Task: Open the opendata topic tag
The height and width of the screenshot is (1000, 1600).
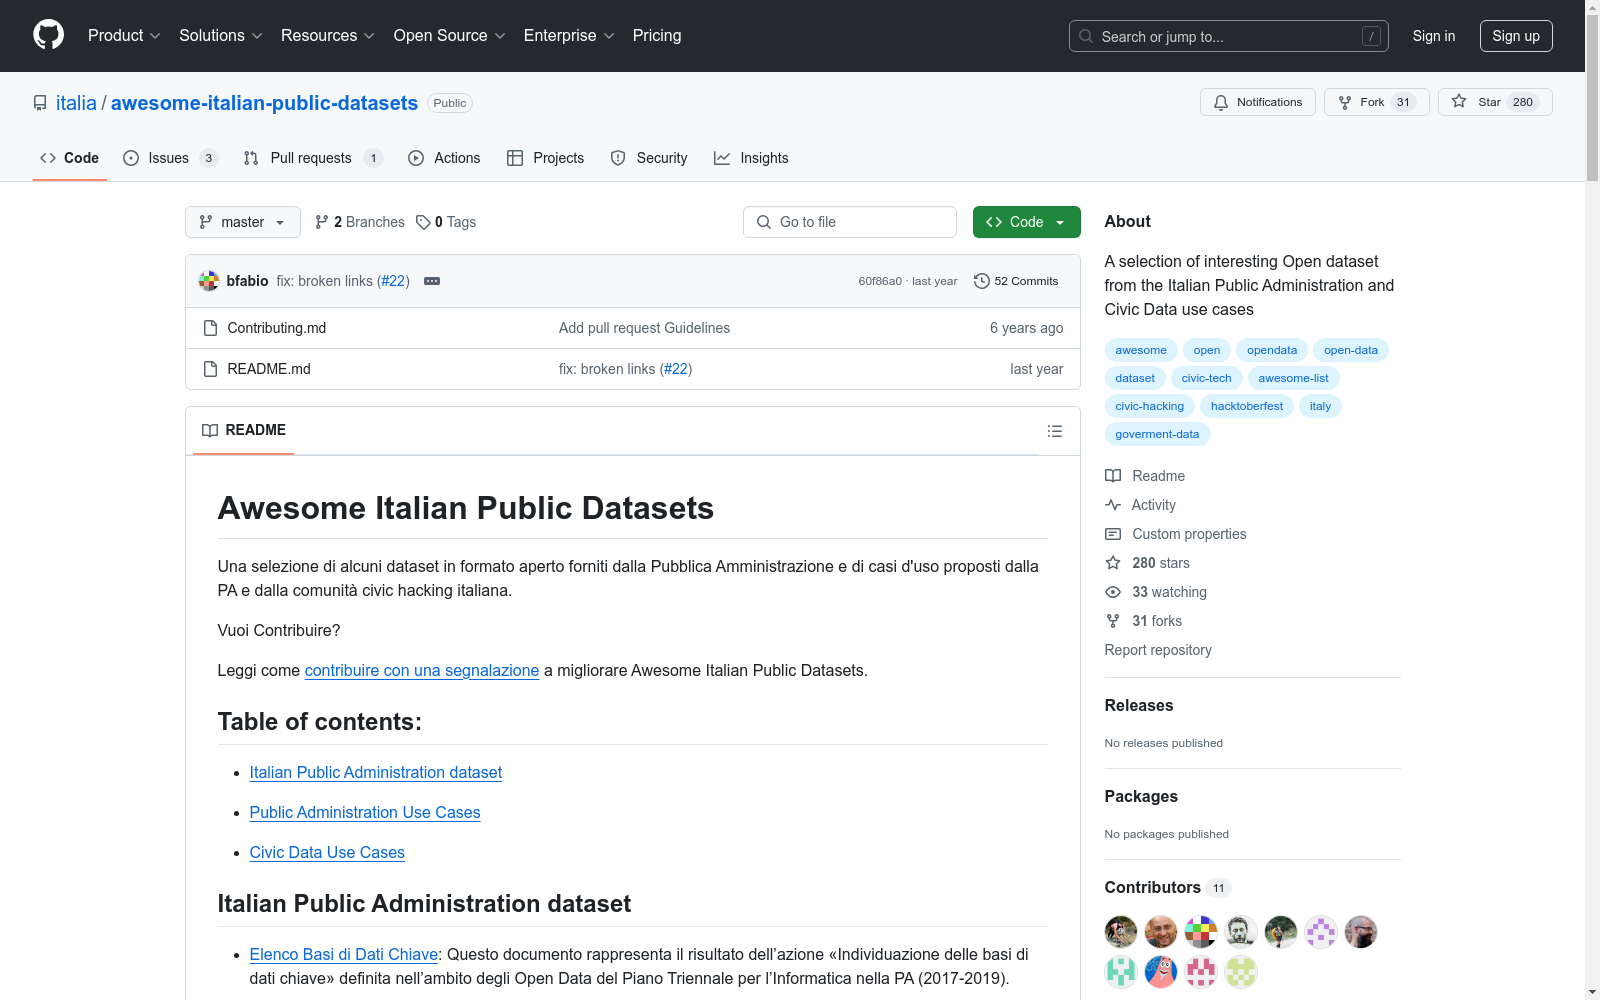Action: 1272,350
